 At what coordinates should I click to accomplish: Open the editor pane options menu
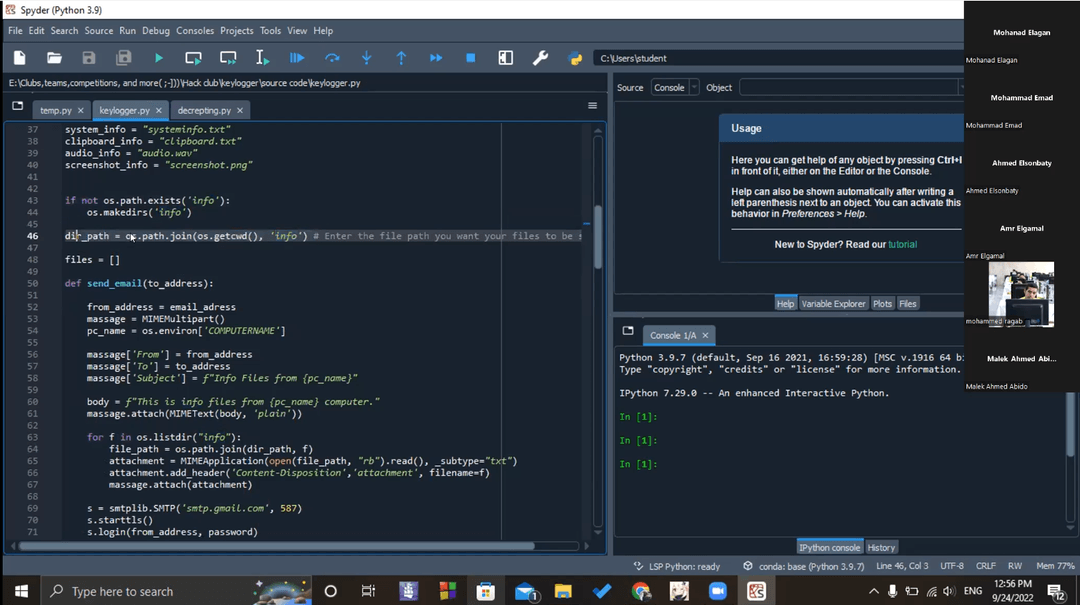point(592,105)
